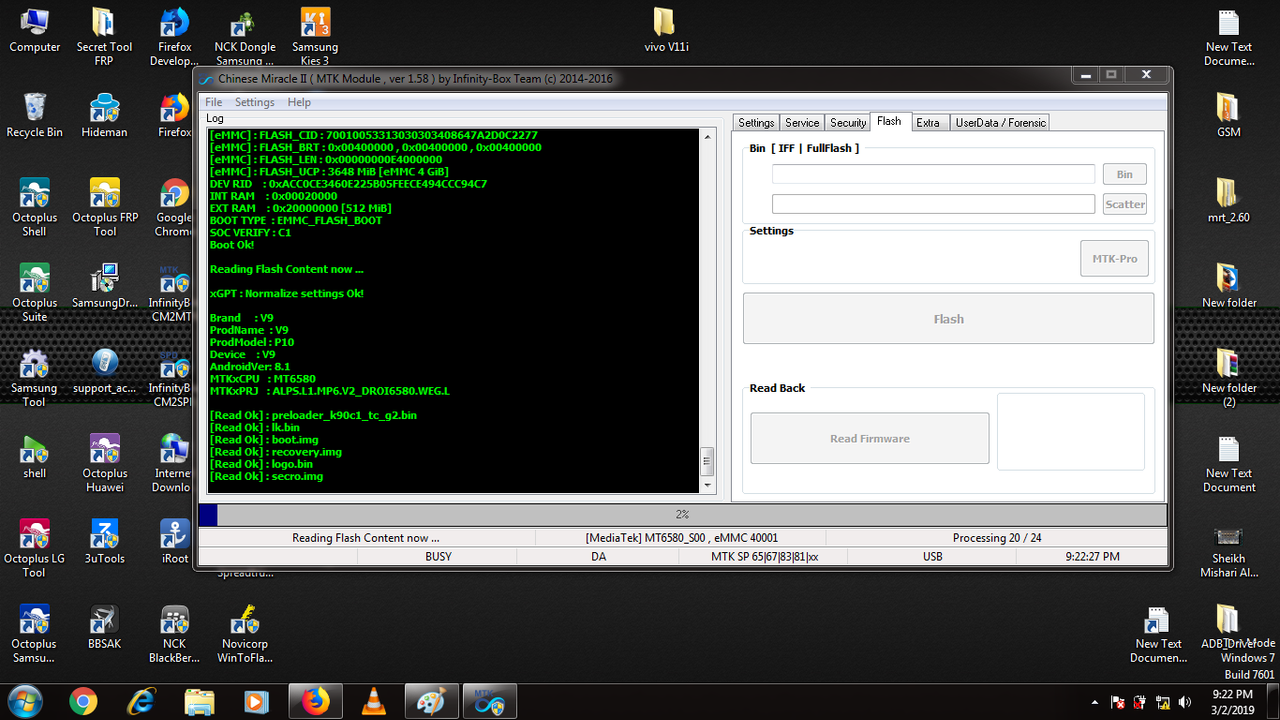Open support_ac... desktop icon
The image size is (1280, 720).
pyautogui.click(x=104, y=371)
